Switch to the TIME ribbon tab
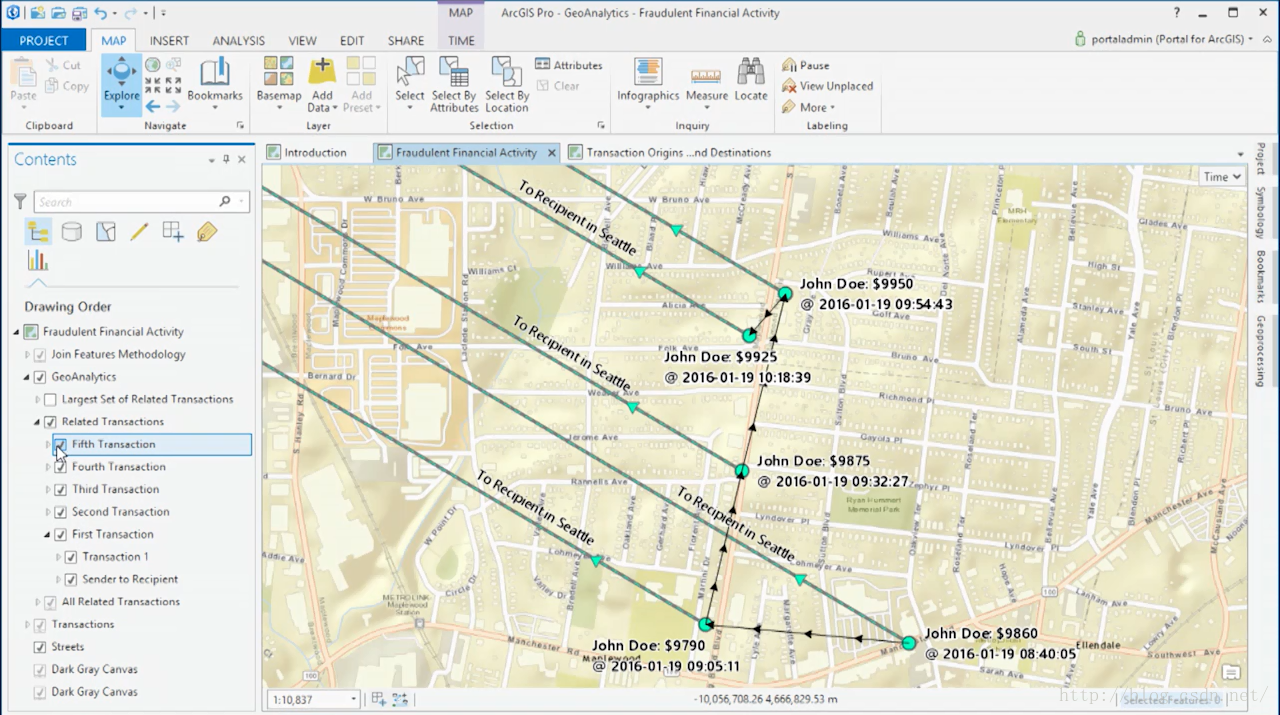Viewport: 1280px width, 715px height. 461,40
